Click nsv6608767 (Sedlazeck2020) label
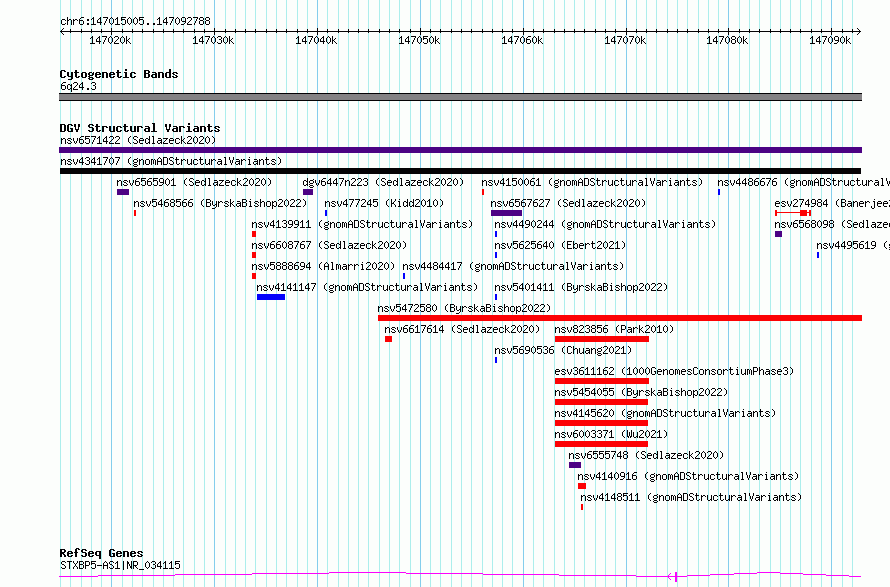 tap(329, 245)
